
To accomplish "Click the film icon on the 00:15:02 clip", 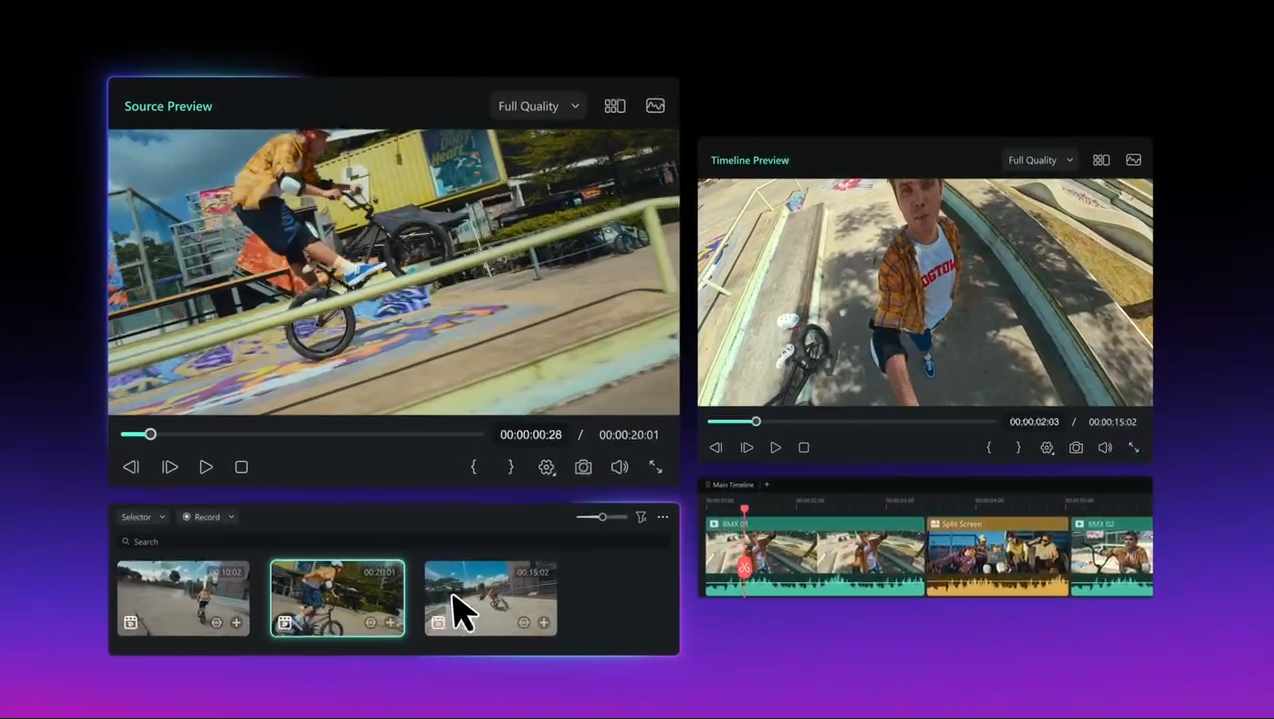I will pyautogui.click(x=438, y=623).
